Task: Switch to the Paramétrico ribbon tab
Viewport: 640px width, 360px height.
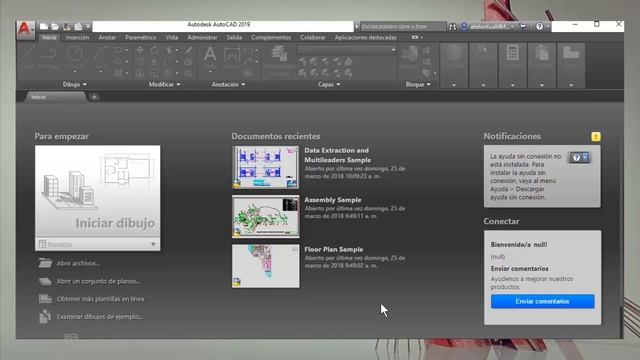Action: 141,38
